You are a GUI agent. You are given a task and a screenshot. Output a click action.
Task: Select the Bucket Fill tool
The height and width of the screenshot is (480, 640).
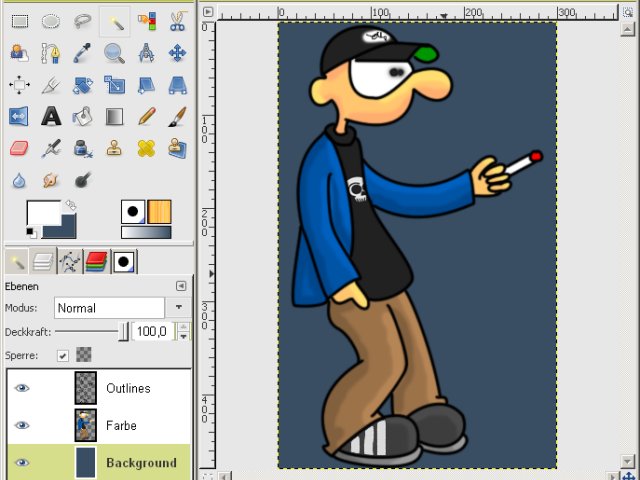point(82,116)
